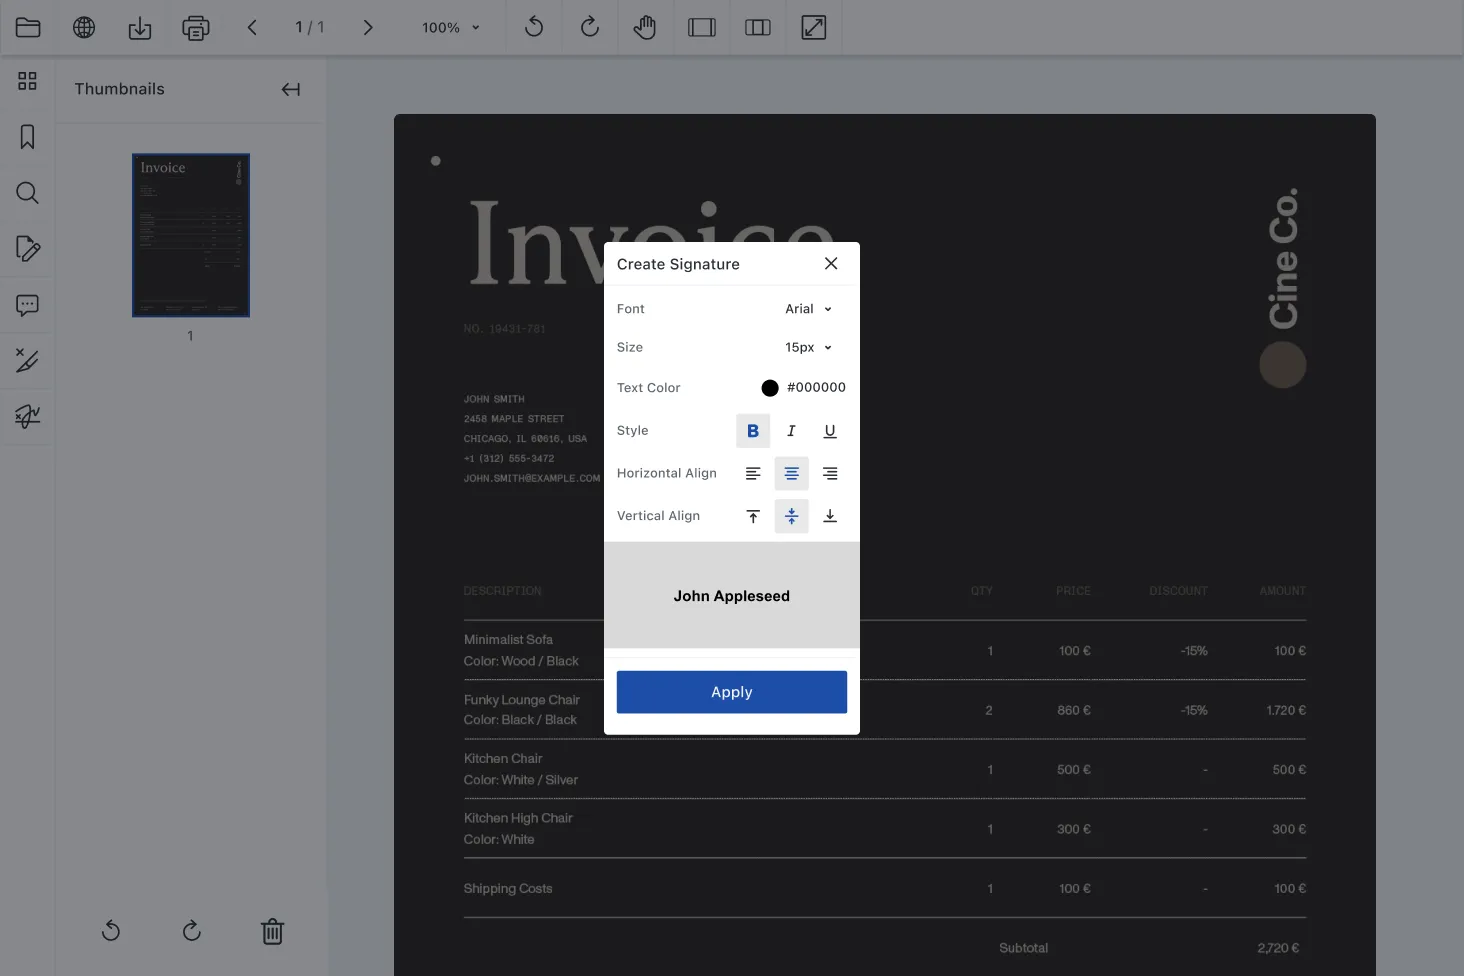The image size is (1464, 976).
Task: Enter fullscreen presentation mode
Action: click(814, 27)
